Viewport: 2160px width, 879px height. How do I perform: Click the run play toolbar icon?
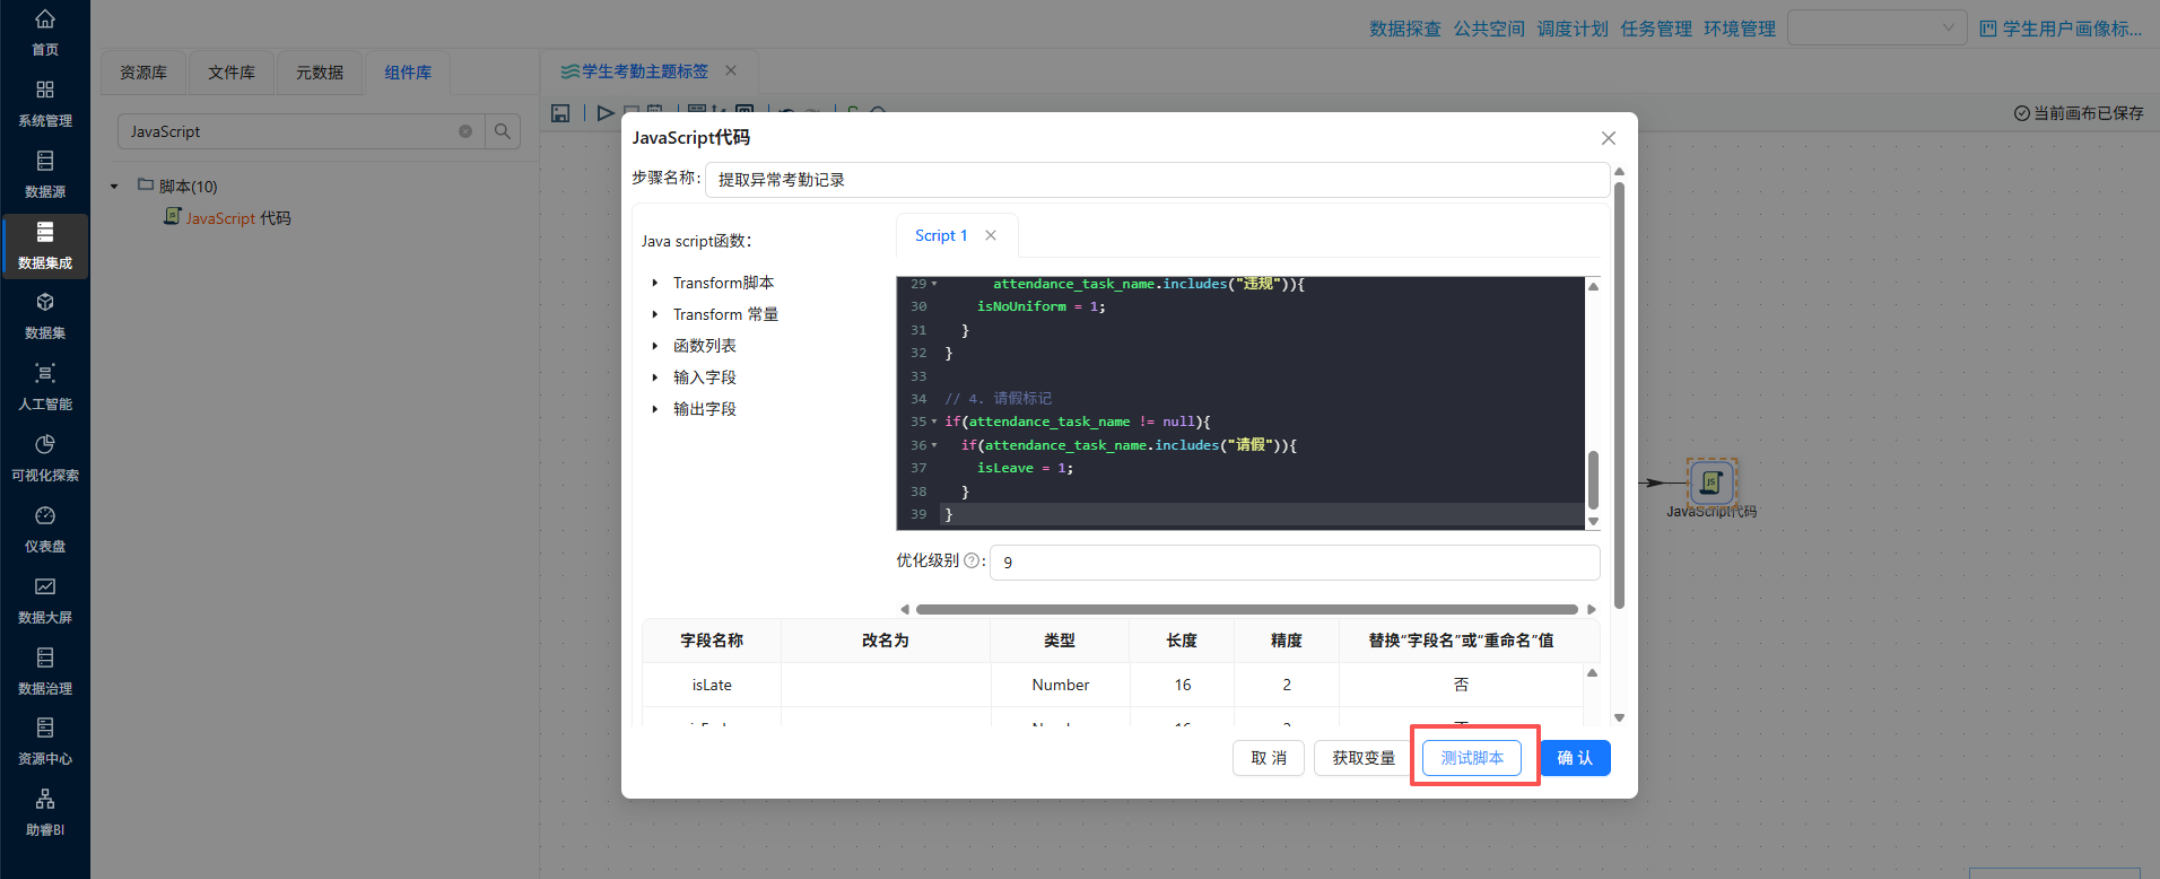(605, 113)
